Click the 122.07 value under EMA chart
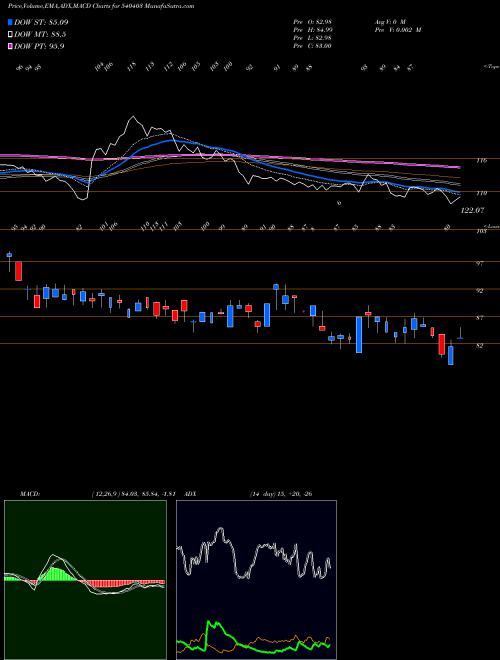The image size is (500, 660). click(x=471, y=210)
